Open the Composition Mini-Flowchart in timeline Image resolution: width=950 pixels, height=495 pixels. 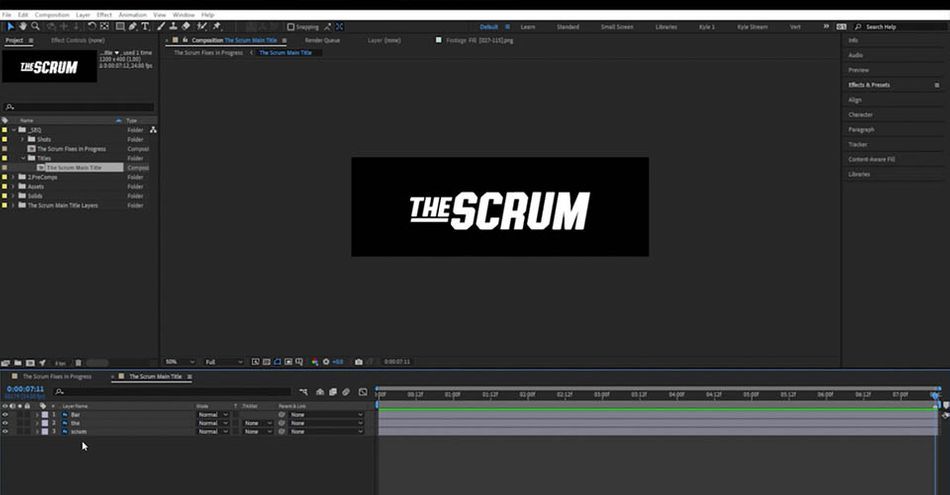[x=304, y=392]
